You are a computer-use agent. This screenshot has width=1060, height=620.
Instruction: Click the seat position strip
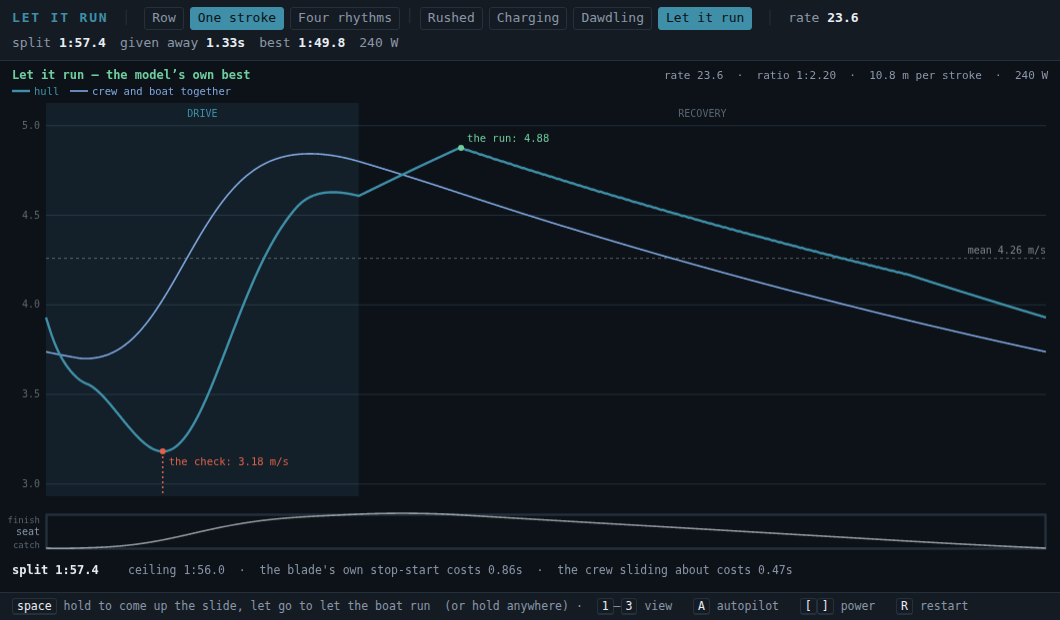click(546, 531)
